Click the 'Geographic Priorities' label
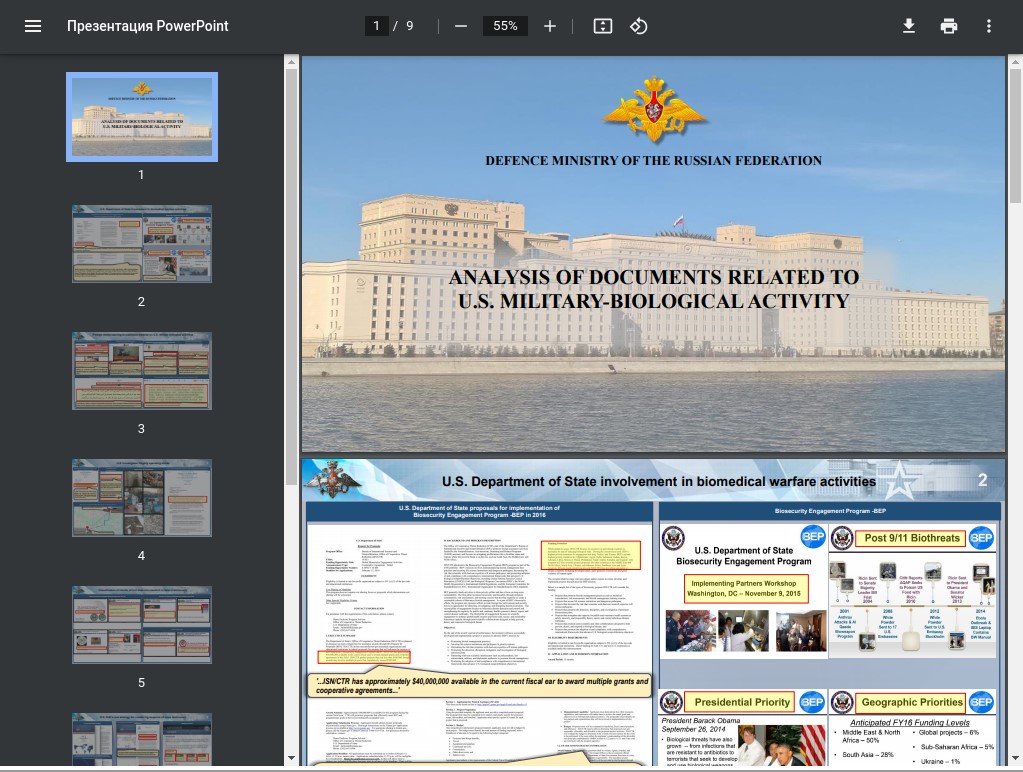1023x772 pixels. tap(912, 702)
